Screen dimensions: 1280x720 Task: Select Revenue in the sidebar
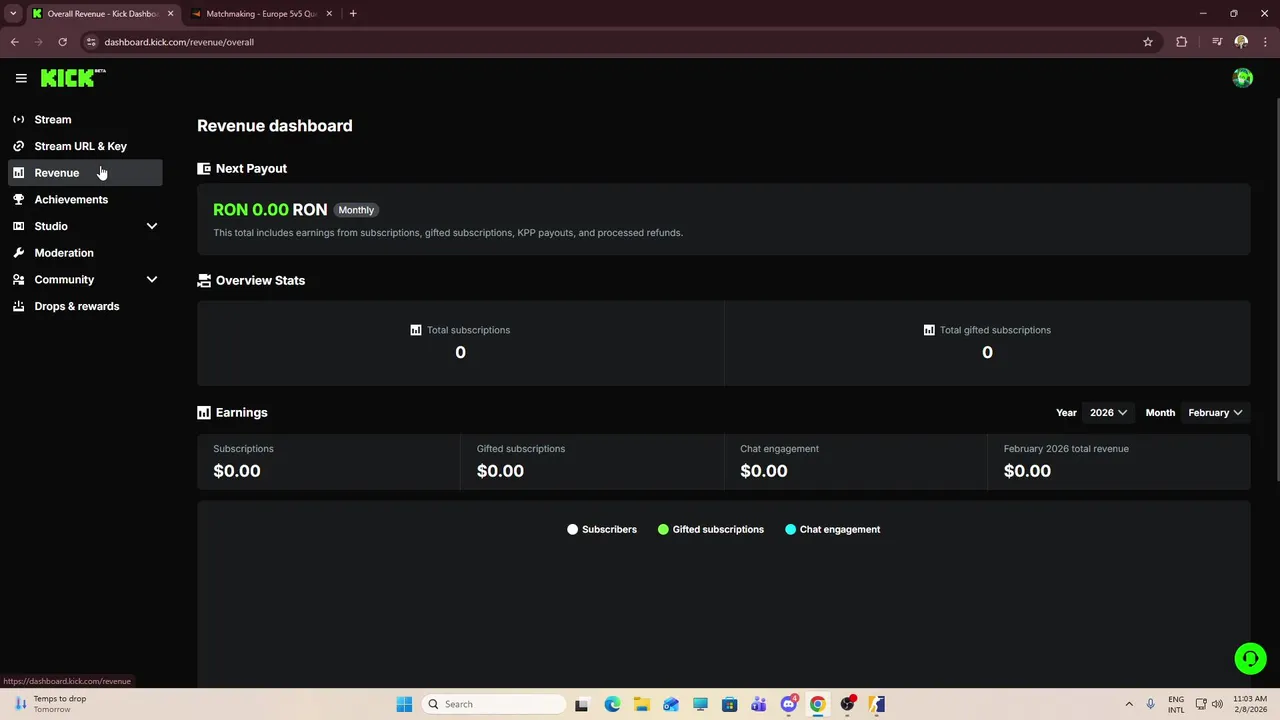click(85, 173)
